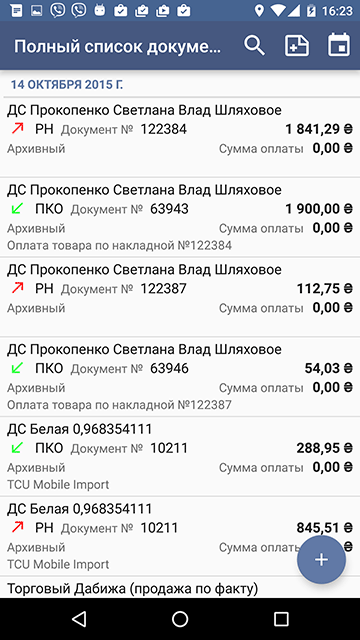This screenshot has height=640, width=360.
Task: Tap green incoming arrow of document 63943
Action: (x=18, y=209)
